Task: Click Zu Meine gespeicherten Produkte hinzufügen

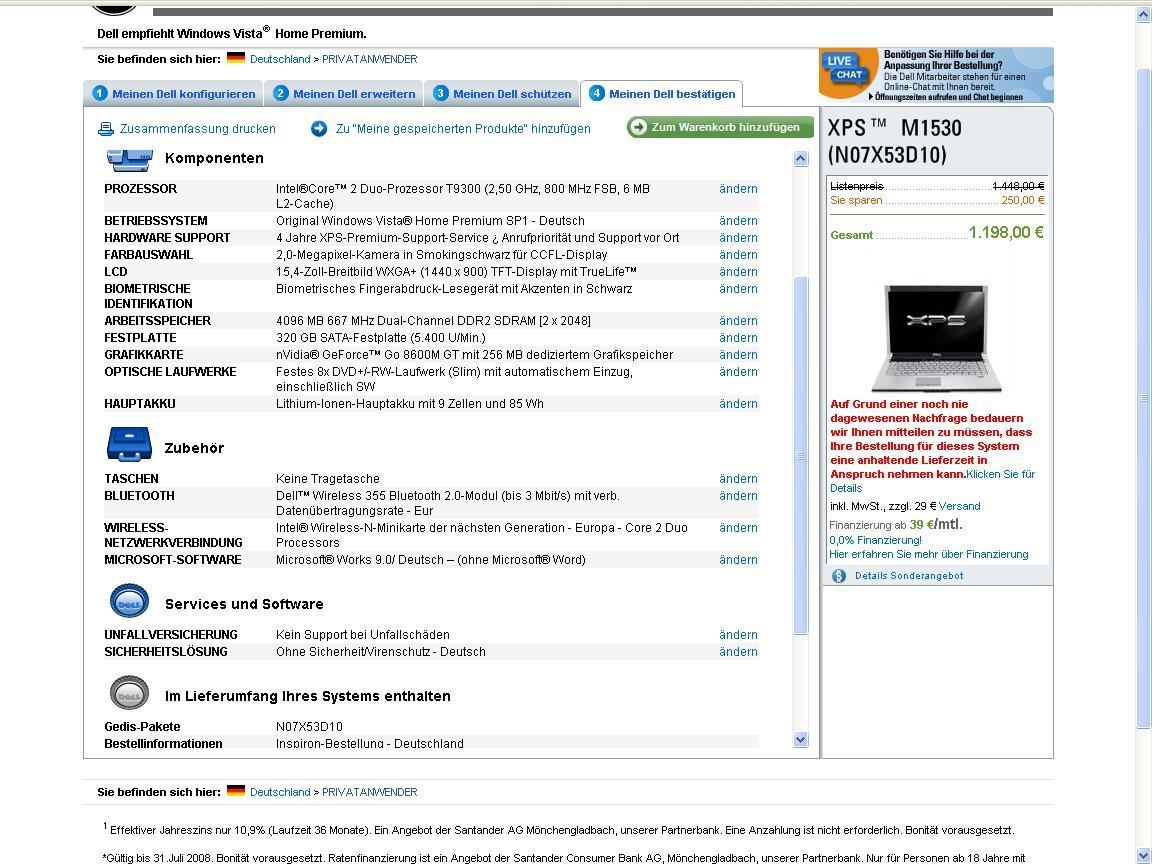Action: coord(463,129)
